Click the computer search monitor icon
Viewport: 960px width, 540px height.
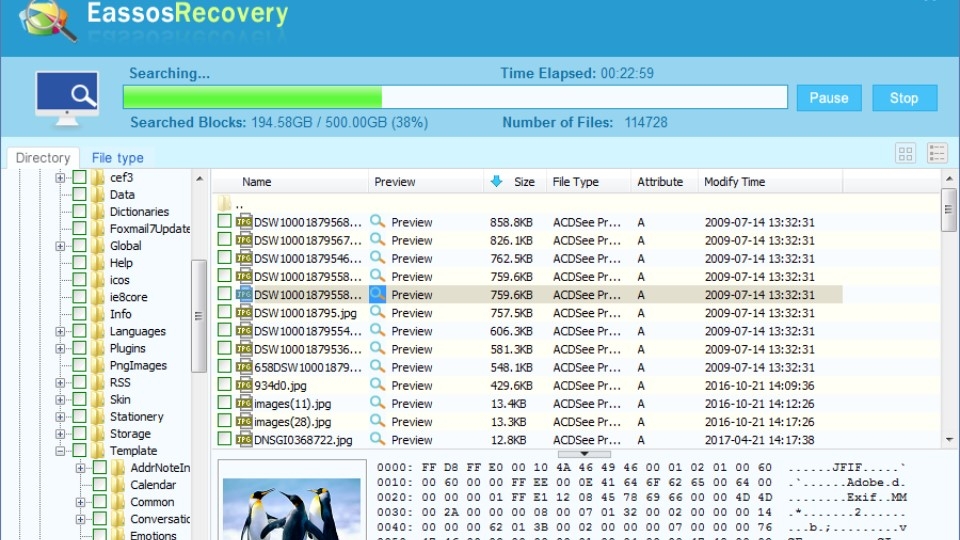click(67, 99)
